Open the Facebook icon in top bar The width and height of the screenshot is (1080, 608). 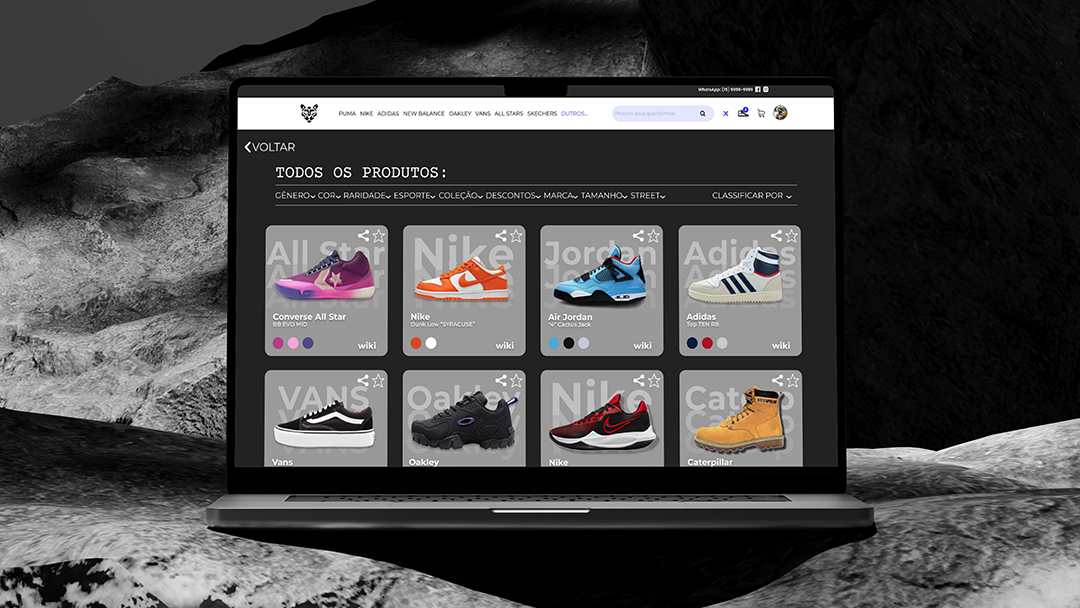point(758,90)
